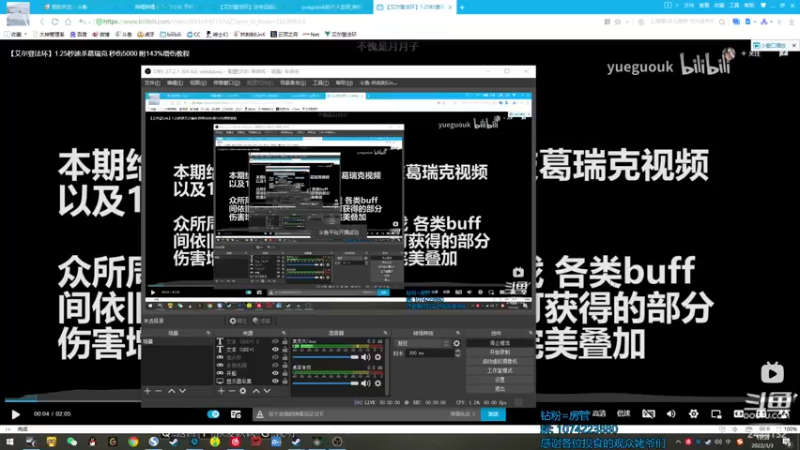Click the 麦克风/Aux volume slider
This screenshot has width=800, height=450.
click(x=326, y=357)
